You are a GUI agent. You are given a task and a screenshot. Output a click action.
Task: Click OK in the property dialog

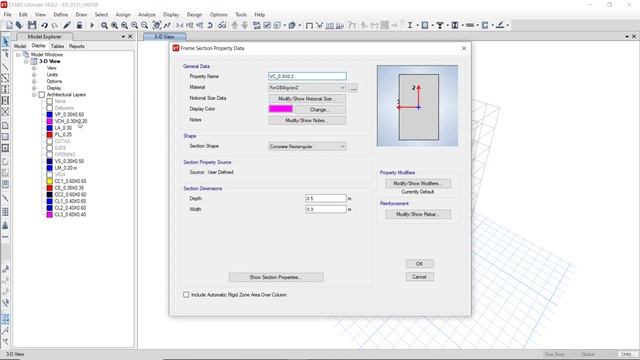tap(420, 264)
